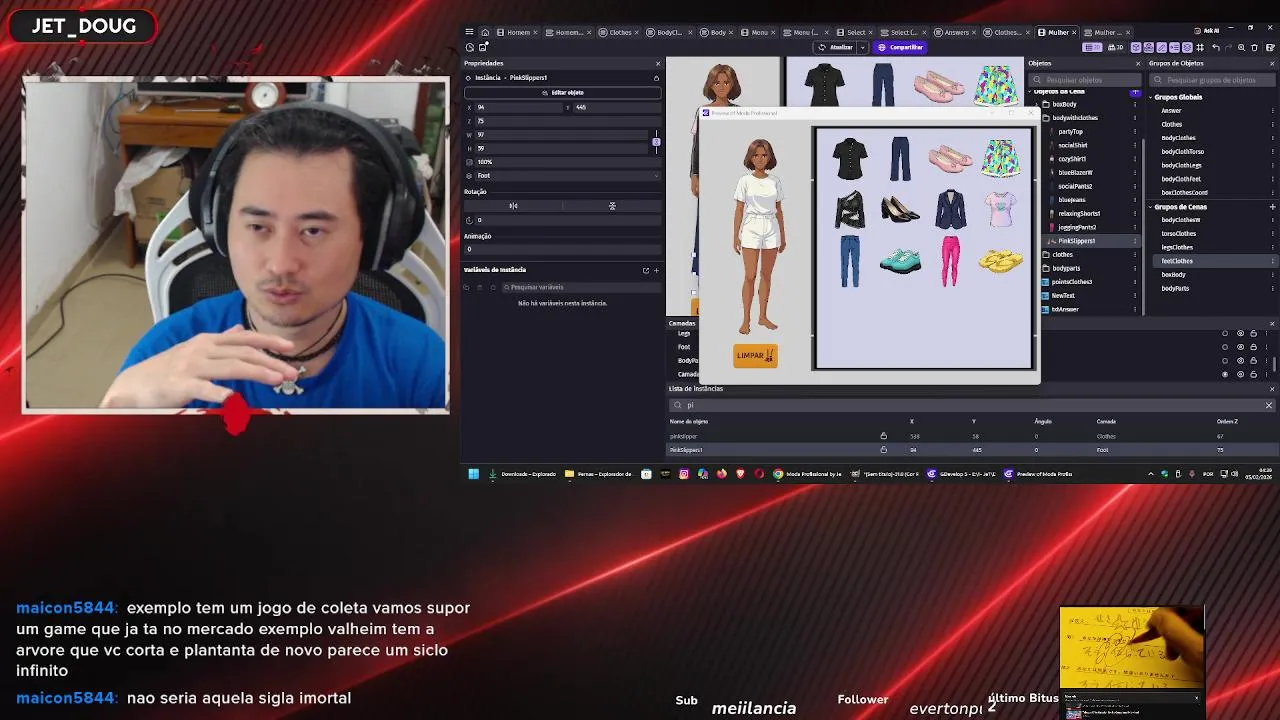This screenshot has height=720, width=1280.
Task: Select the partyTop object
Action: point(1070,131)
